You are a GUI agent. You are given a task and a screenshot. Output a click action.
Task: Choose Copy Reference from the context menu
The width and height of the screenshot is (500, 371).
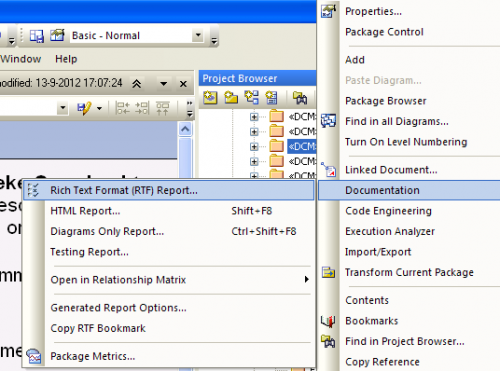tap(409, 362)
